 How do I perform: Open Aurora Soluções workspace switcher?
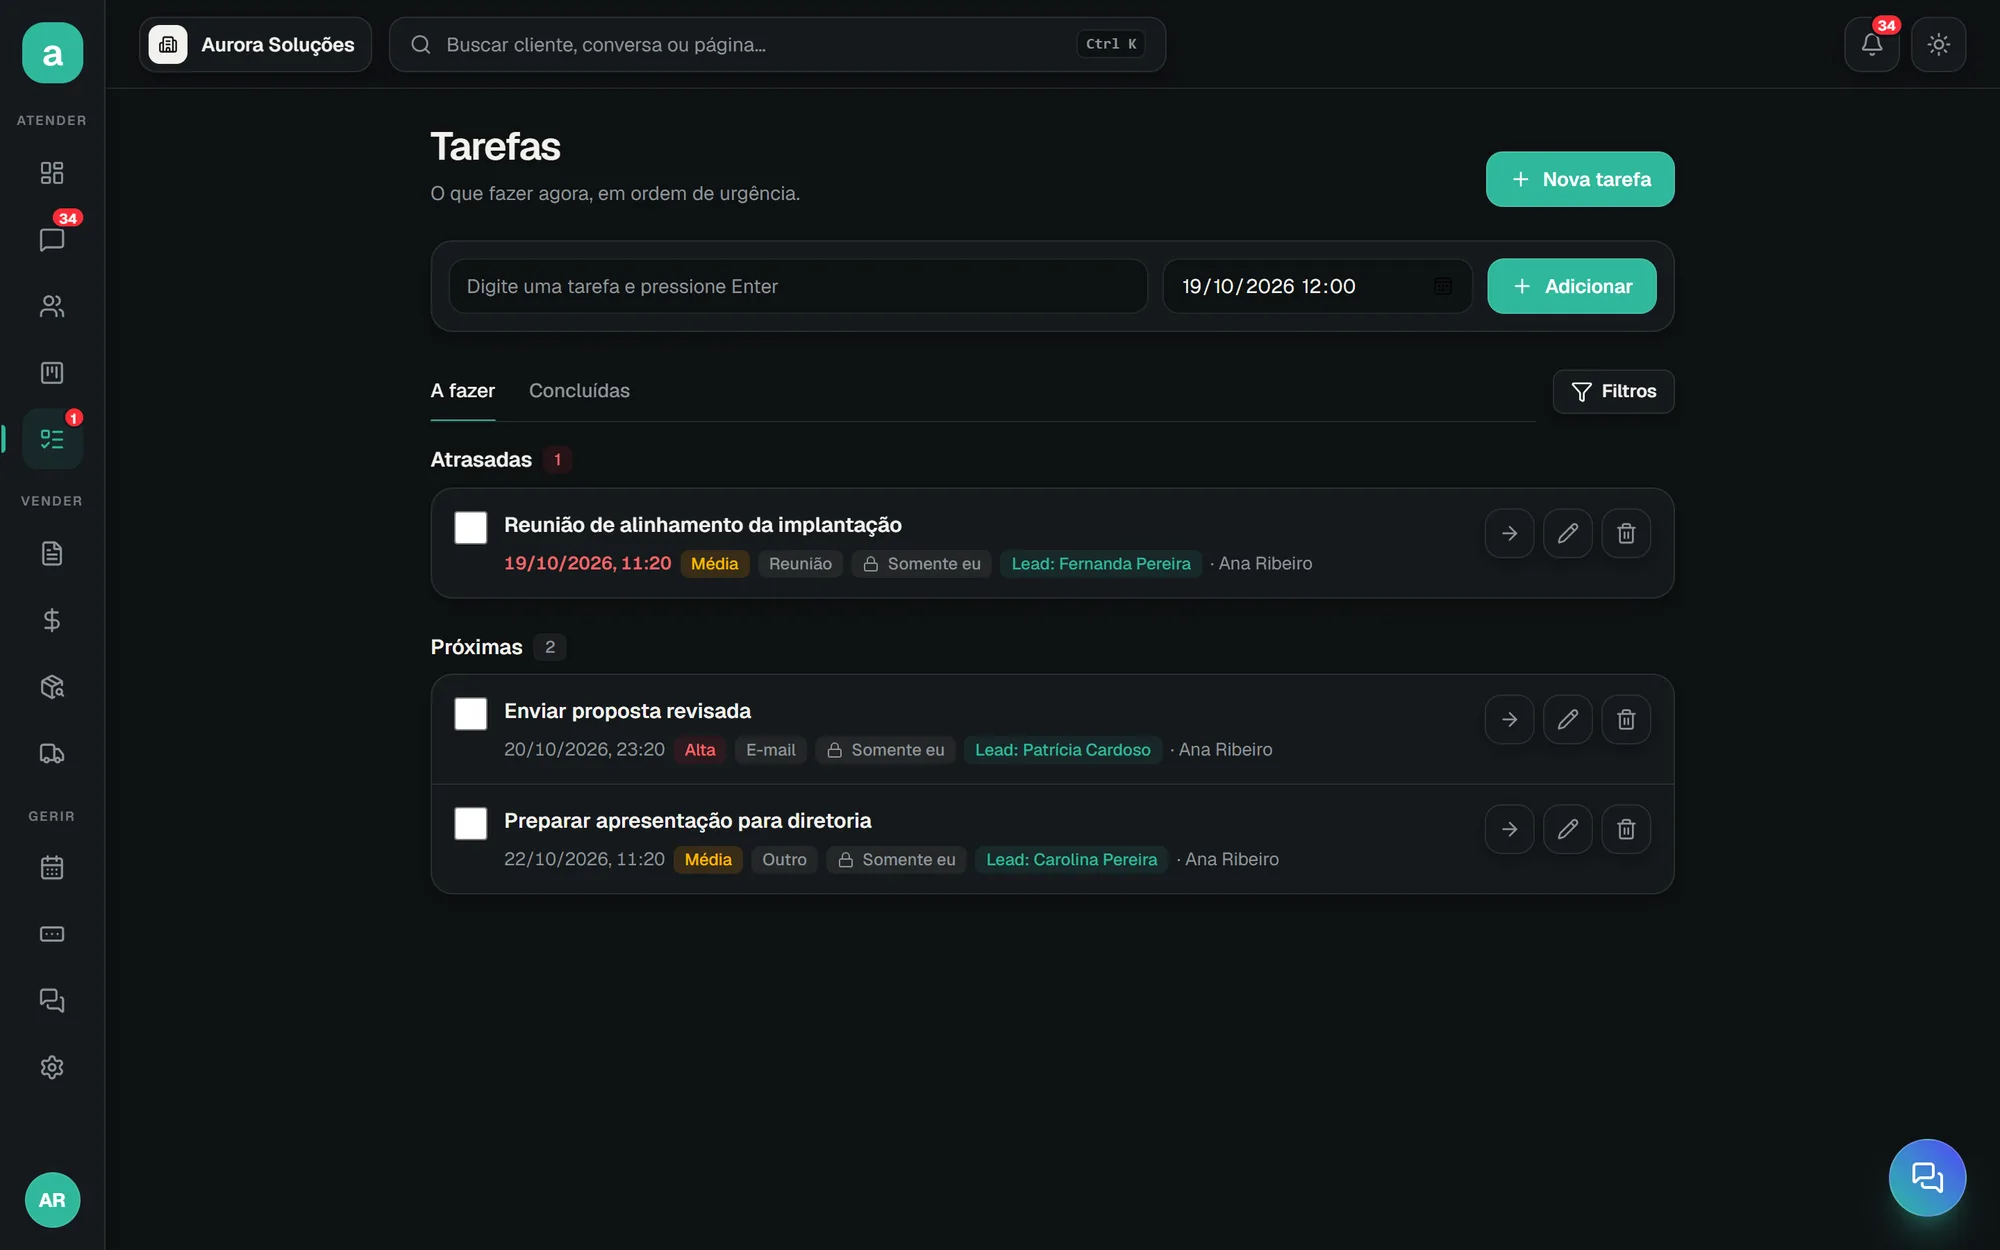pyautogui.click(x=256, y=44)
